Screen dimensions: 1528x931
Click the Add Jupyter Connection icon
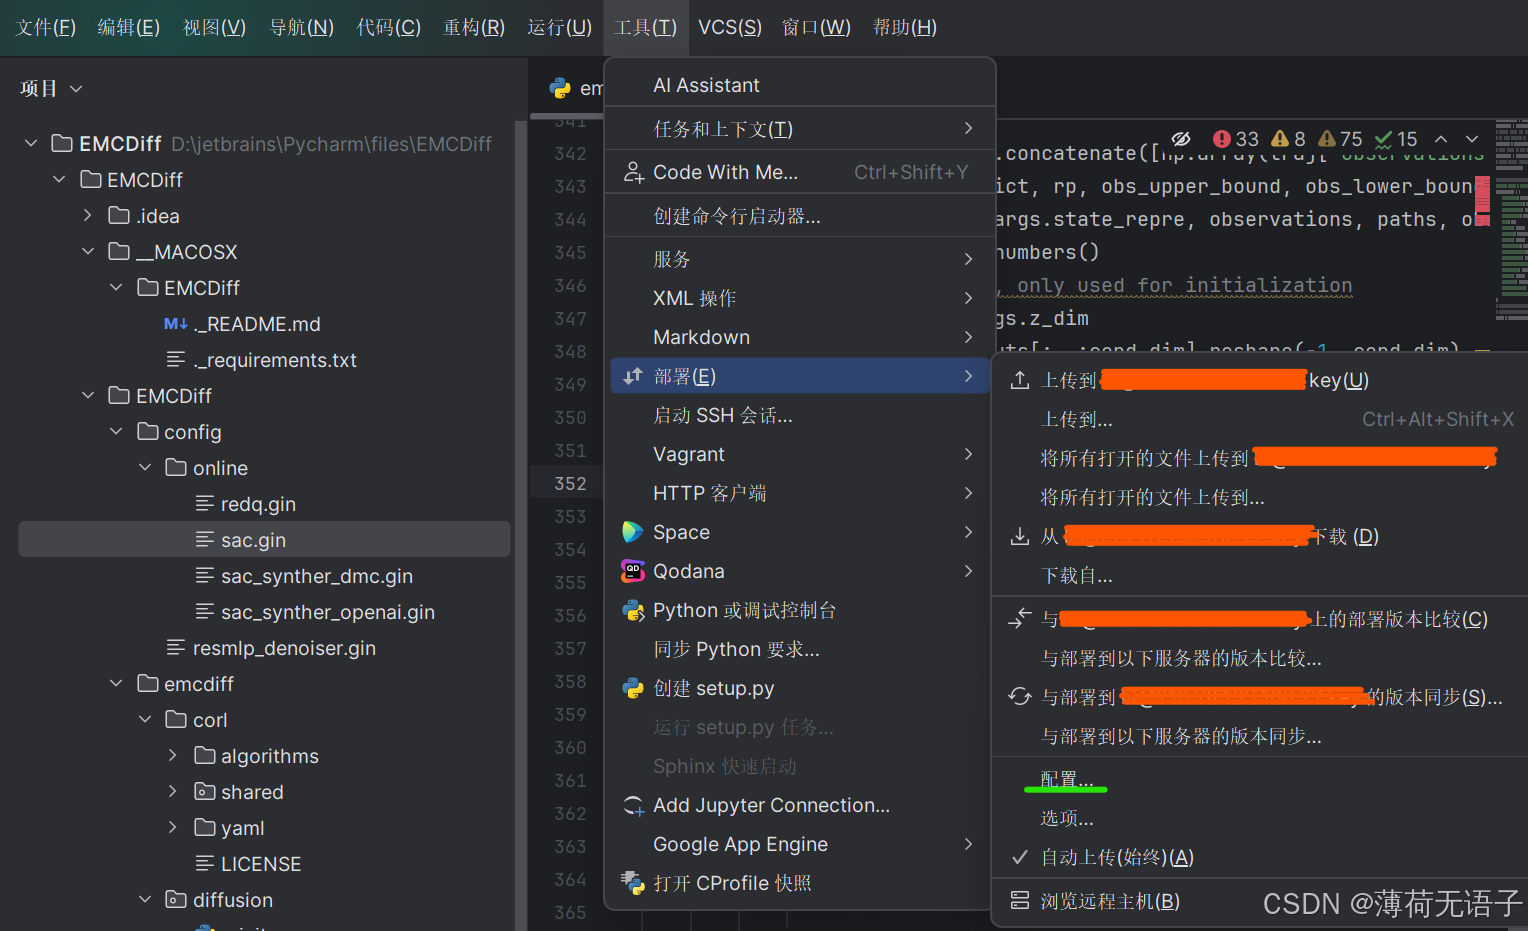(633, 805)
